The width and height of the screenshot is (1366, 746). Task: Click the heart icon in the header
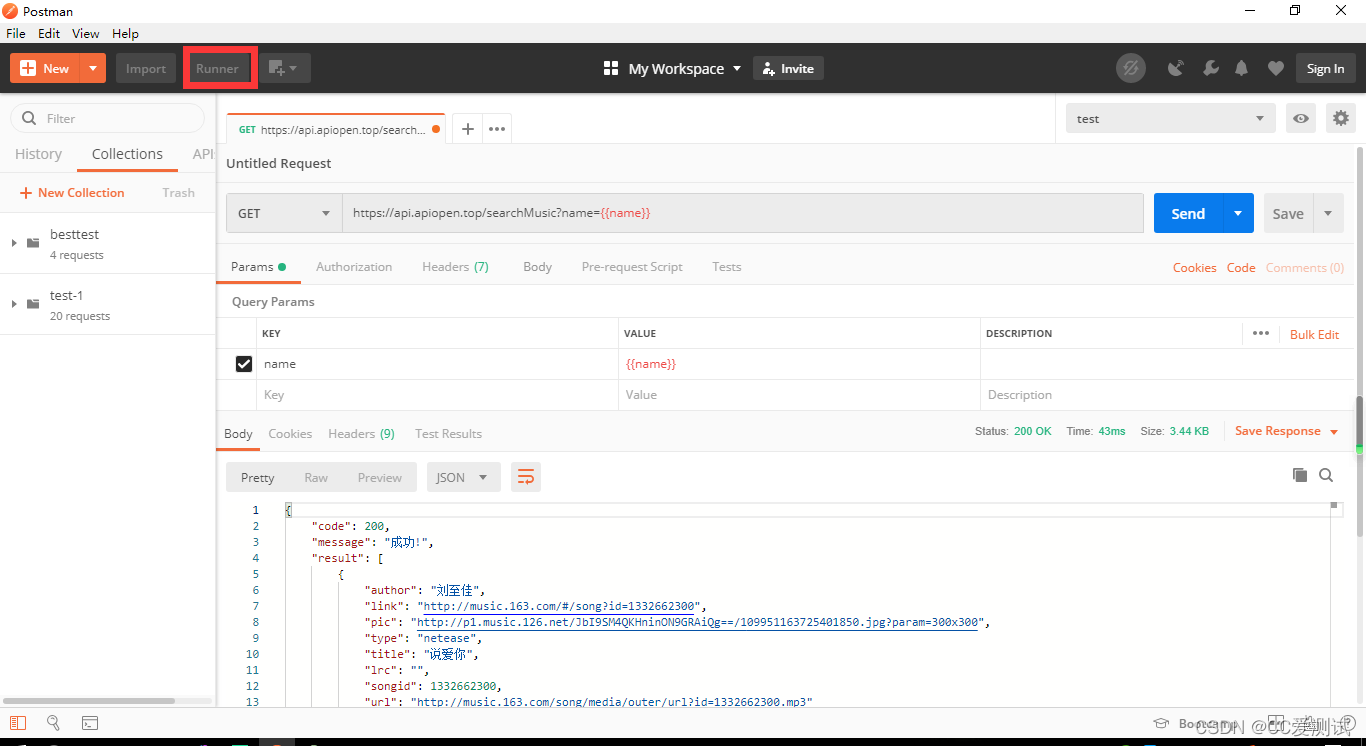[1275, 68]
